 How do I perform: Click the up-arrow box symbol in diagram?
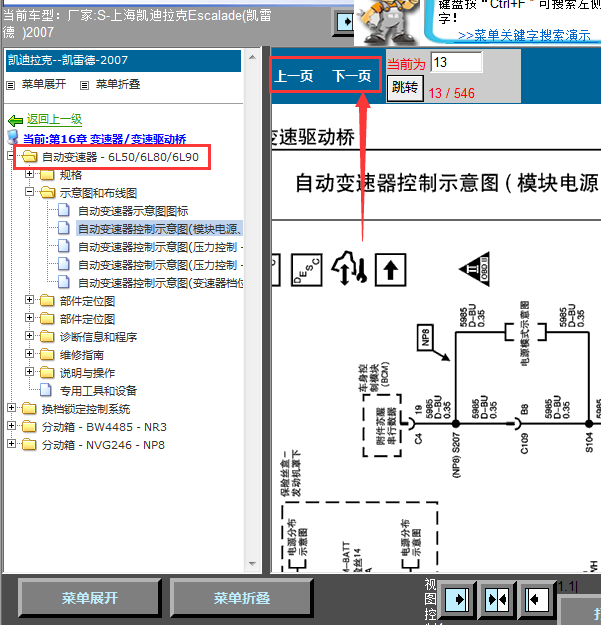coord(391,270)
